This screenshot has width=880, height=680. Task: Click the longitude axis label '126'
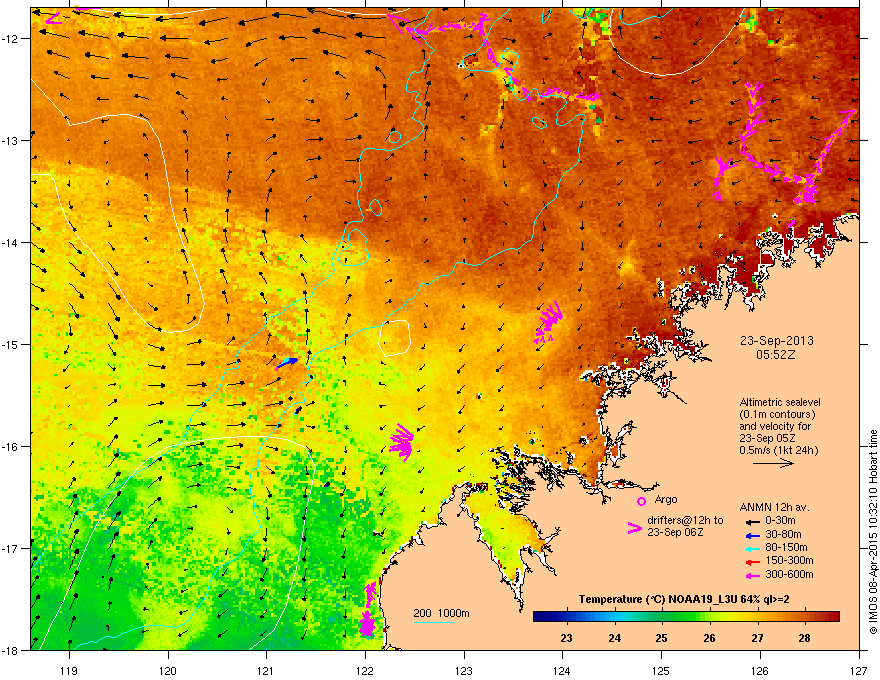[x=760, y=671]
